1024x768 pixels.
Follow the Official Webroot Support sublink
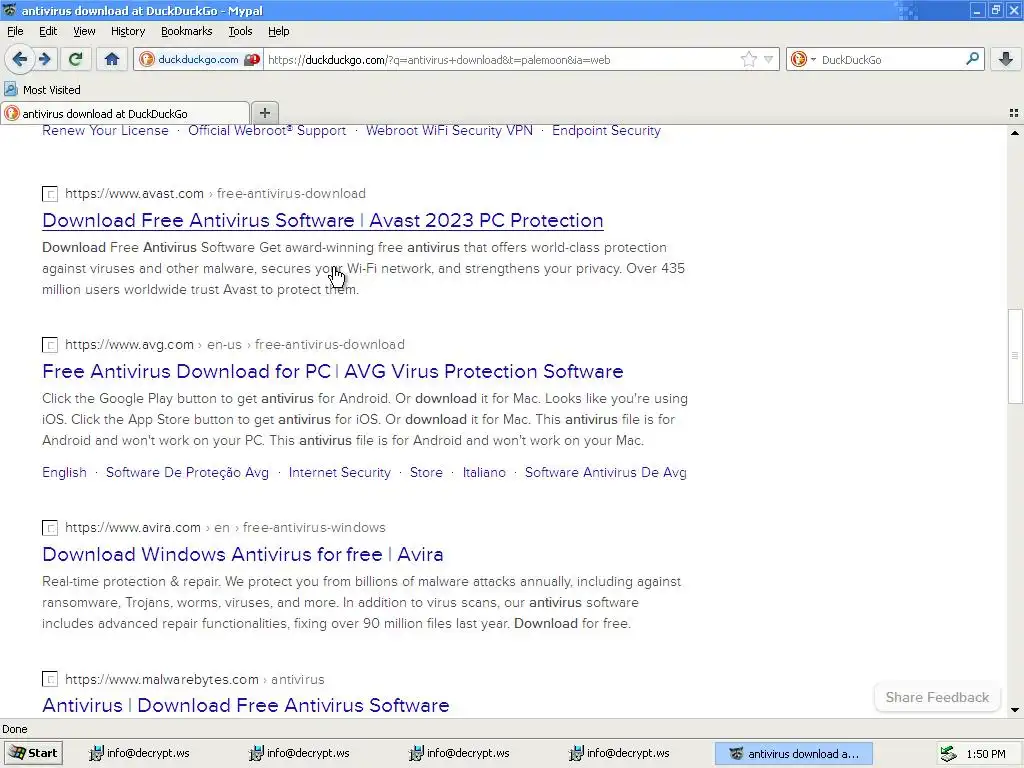tap(267, 130)
